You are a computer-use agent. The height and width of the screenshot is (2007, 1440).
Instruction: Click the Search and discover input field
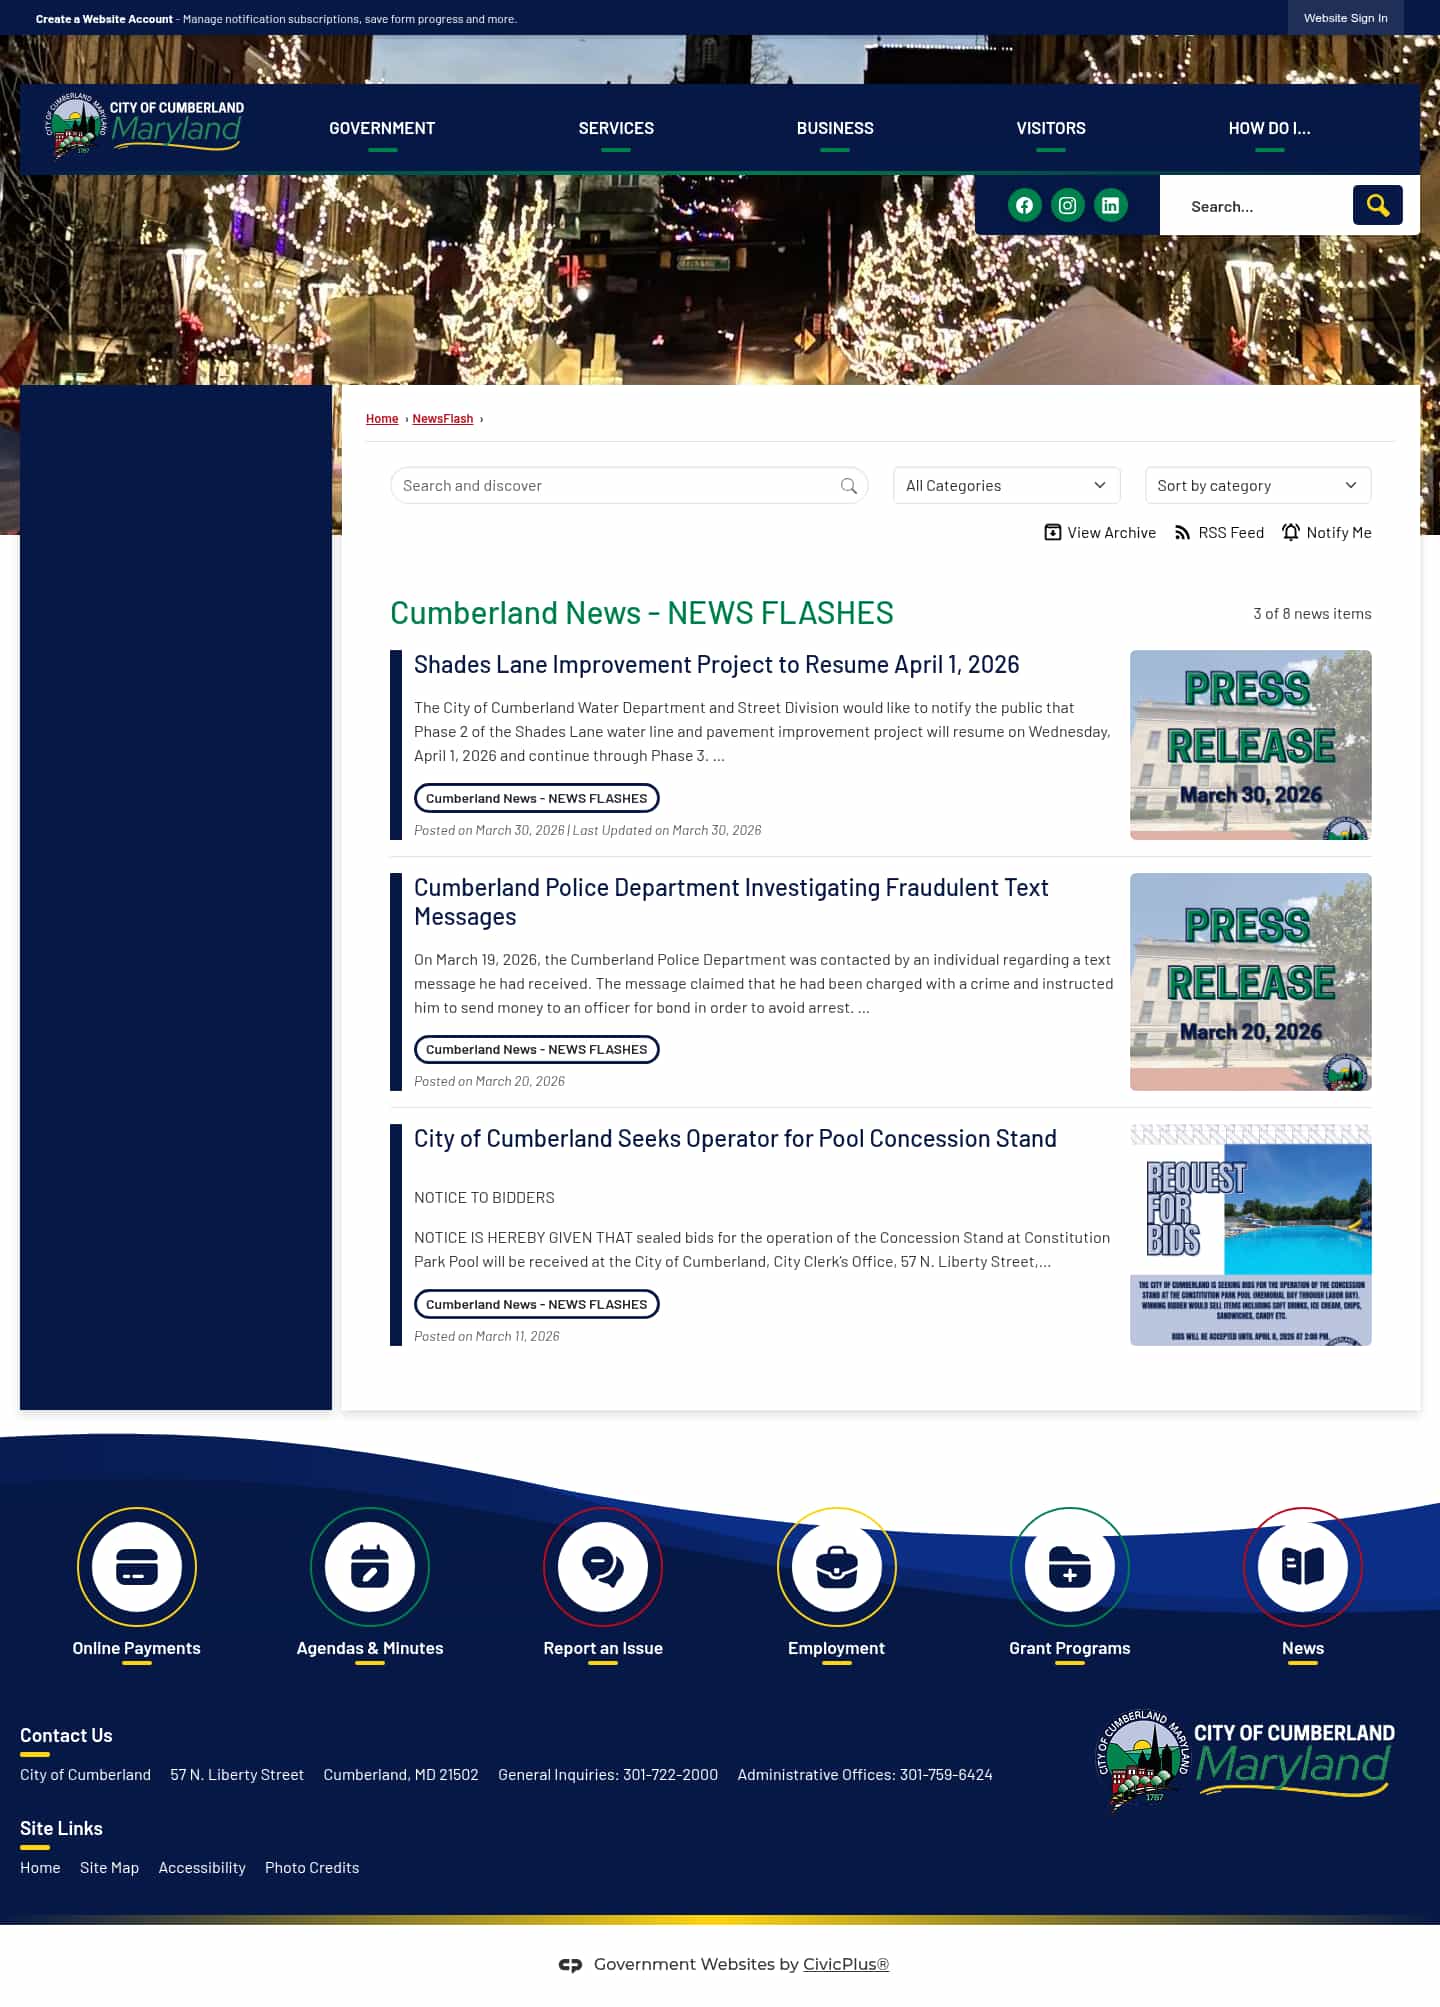(x=629, y=485)
